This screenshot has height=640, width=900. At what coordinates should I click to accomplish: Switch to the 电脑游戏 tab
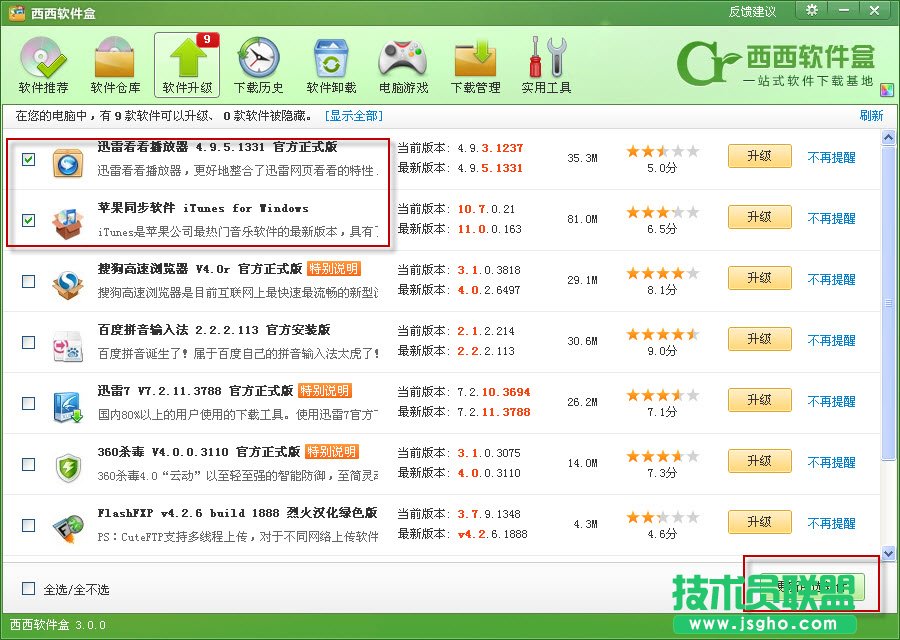click(403, 62)
